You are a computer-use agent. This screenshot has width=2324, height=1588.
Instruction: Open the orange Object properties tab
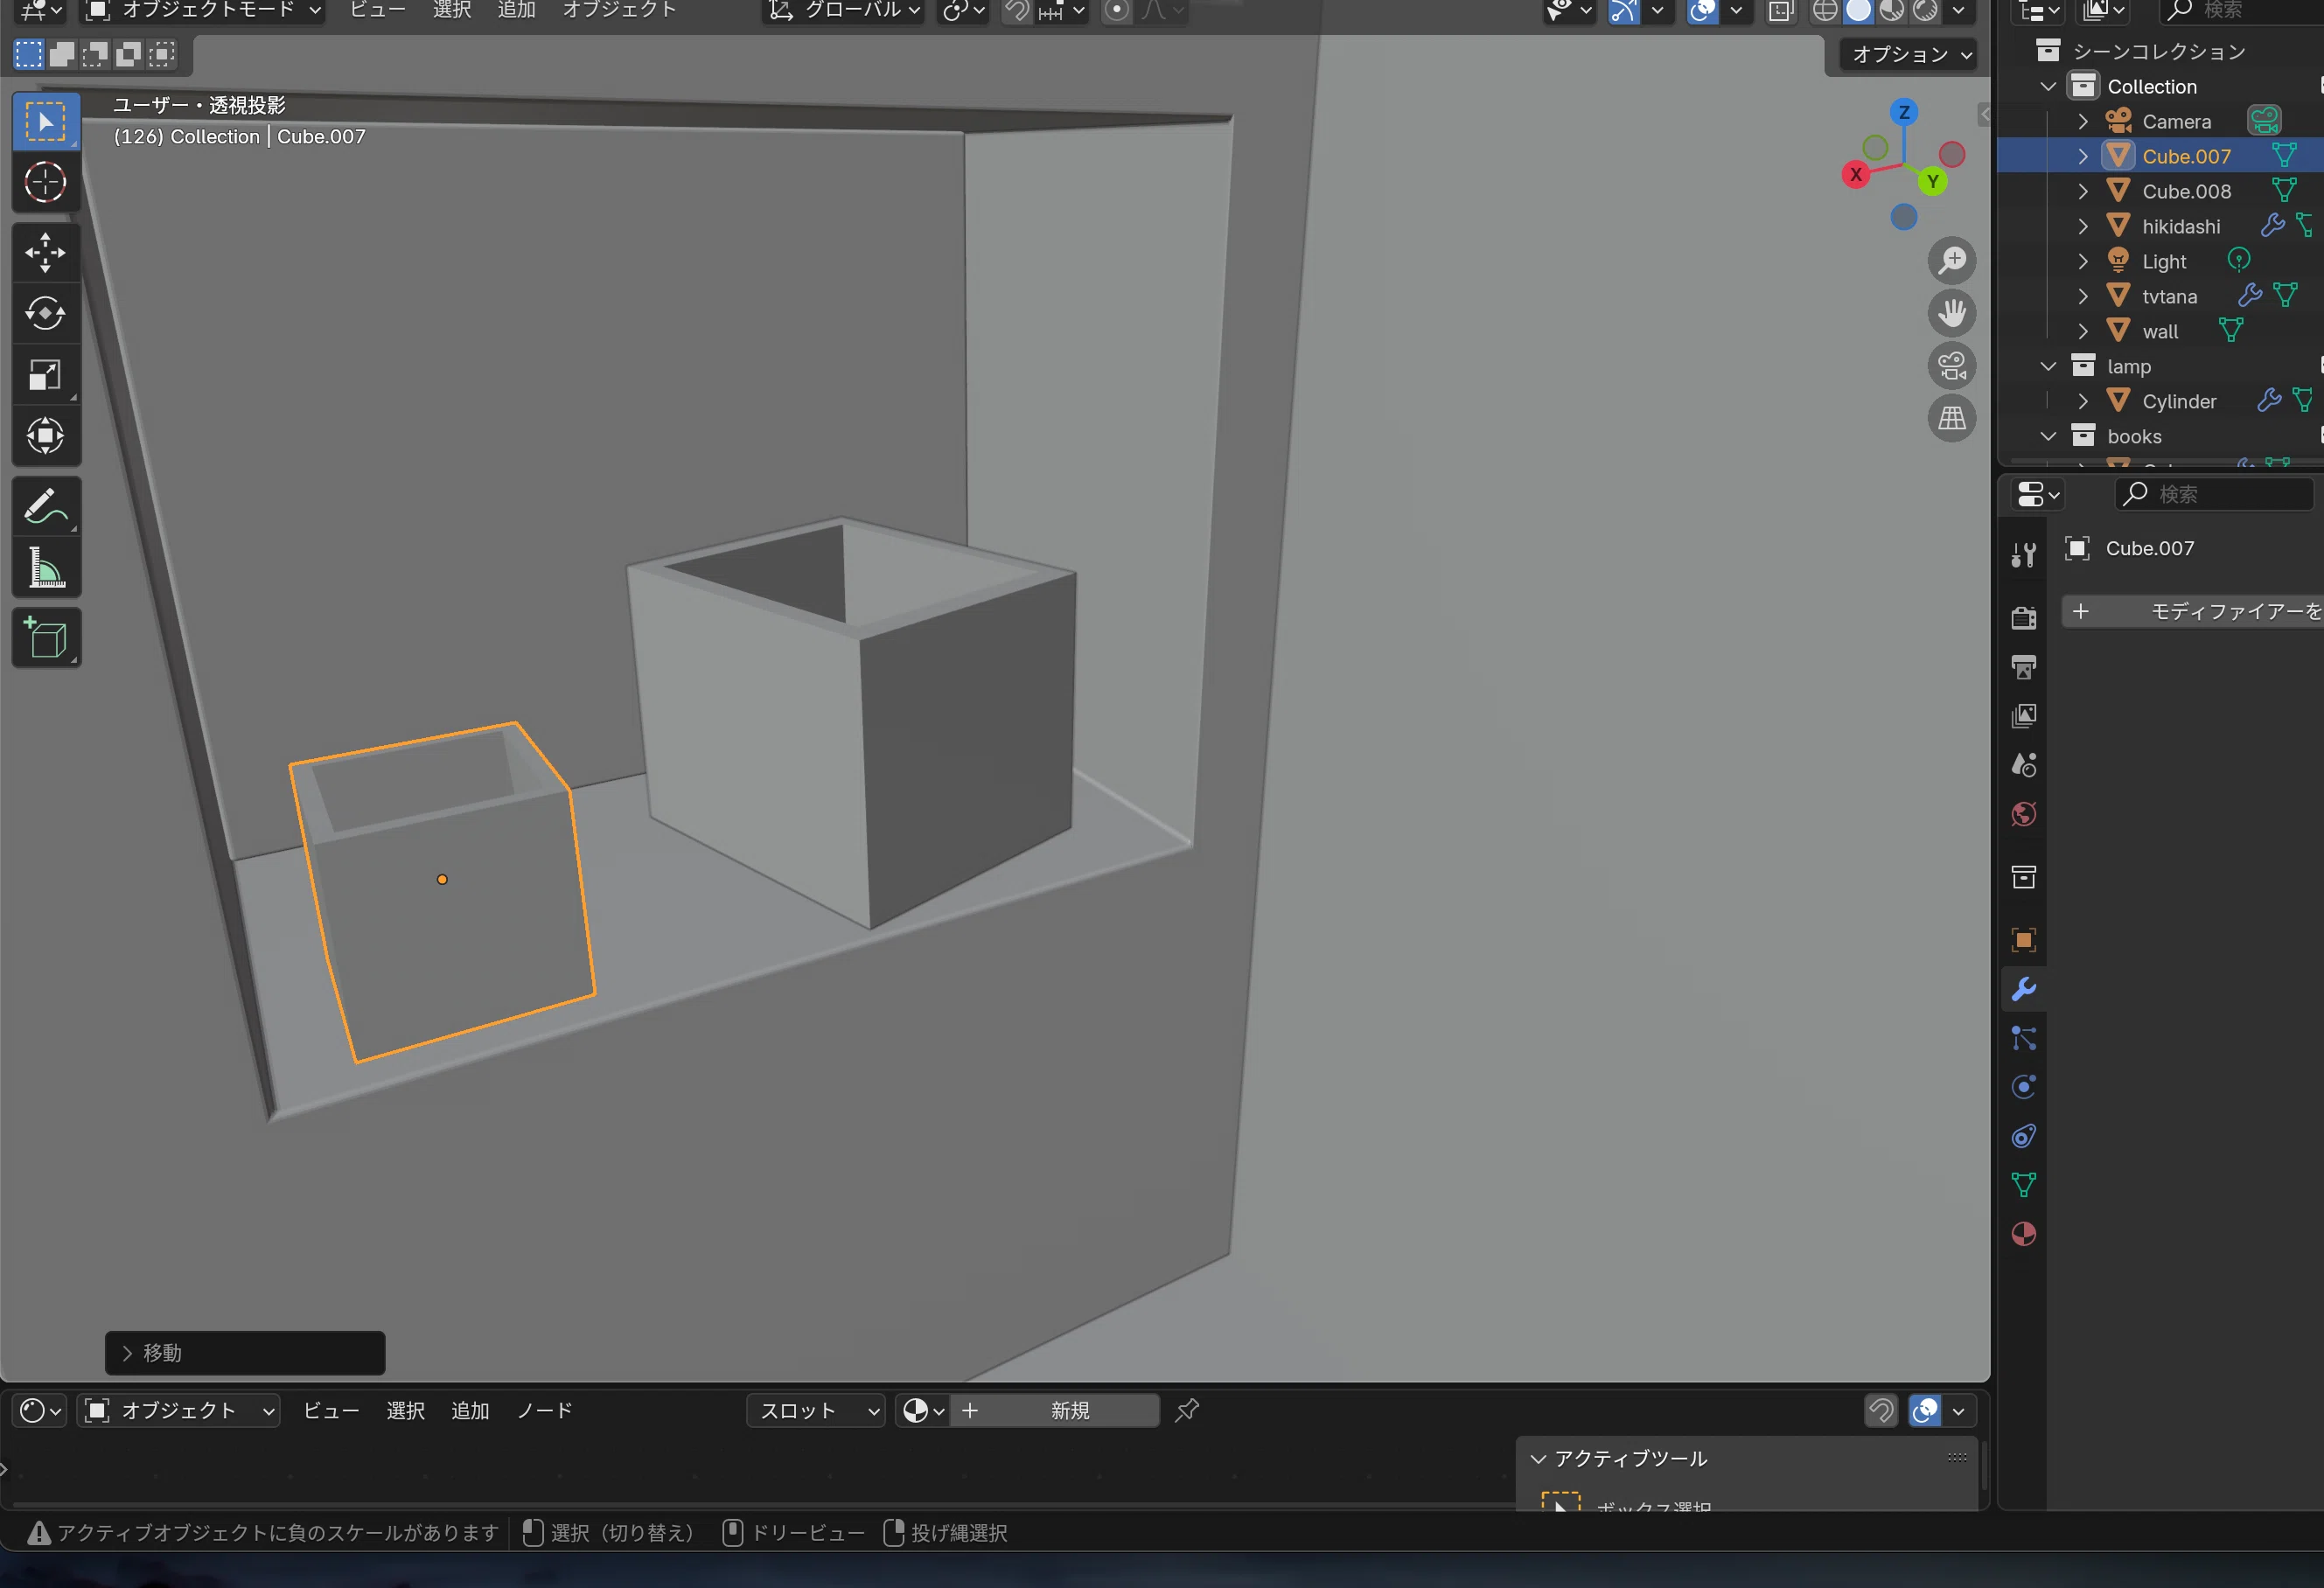[2023, 940]
